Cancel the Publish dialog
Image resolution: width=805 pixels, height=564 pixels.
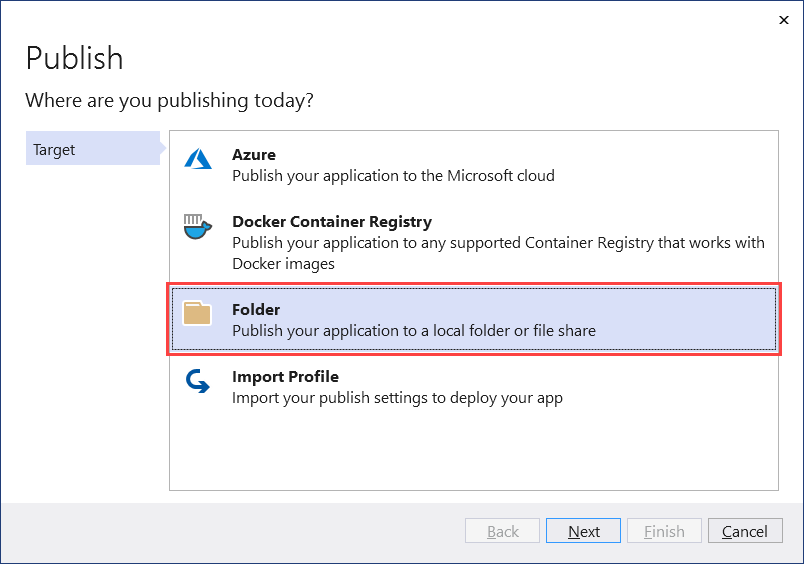click(745, 531)
